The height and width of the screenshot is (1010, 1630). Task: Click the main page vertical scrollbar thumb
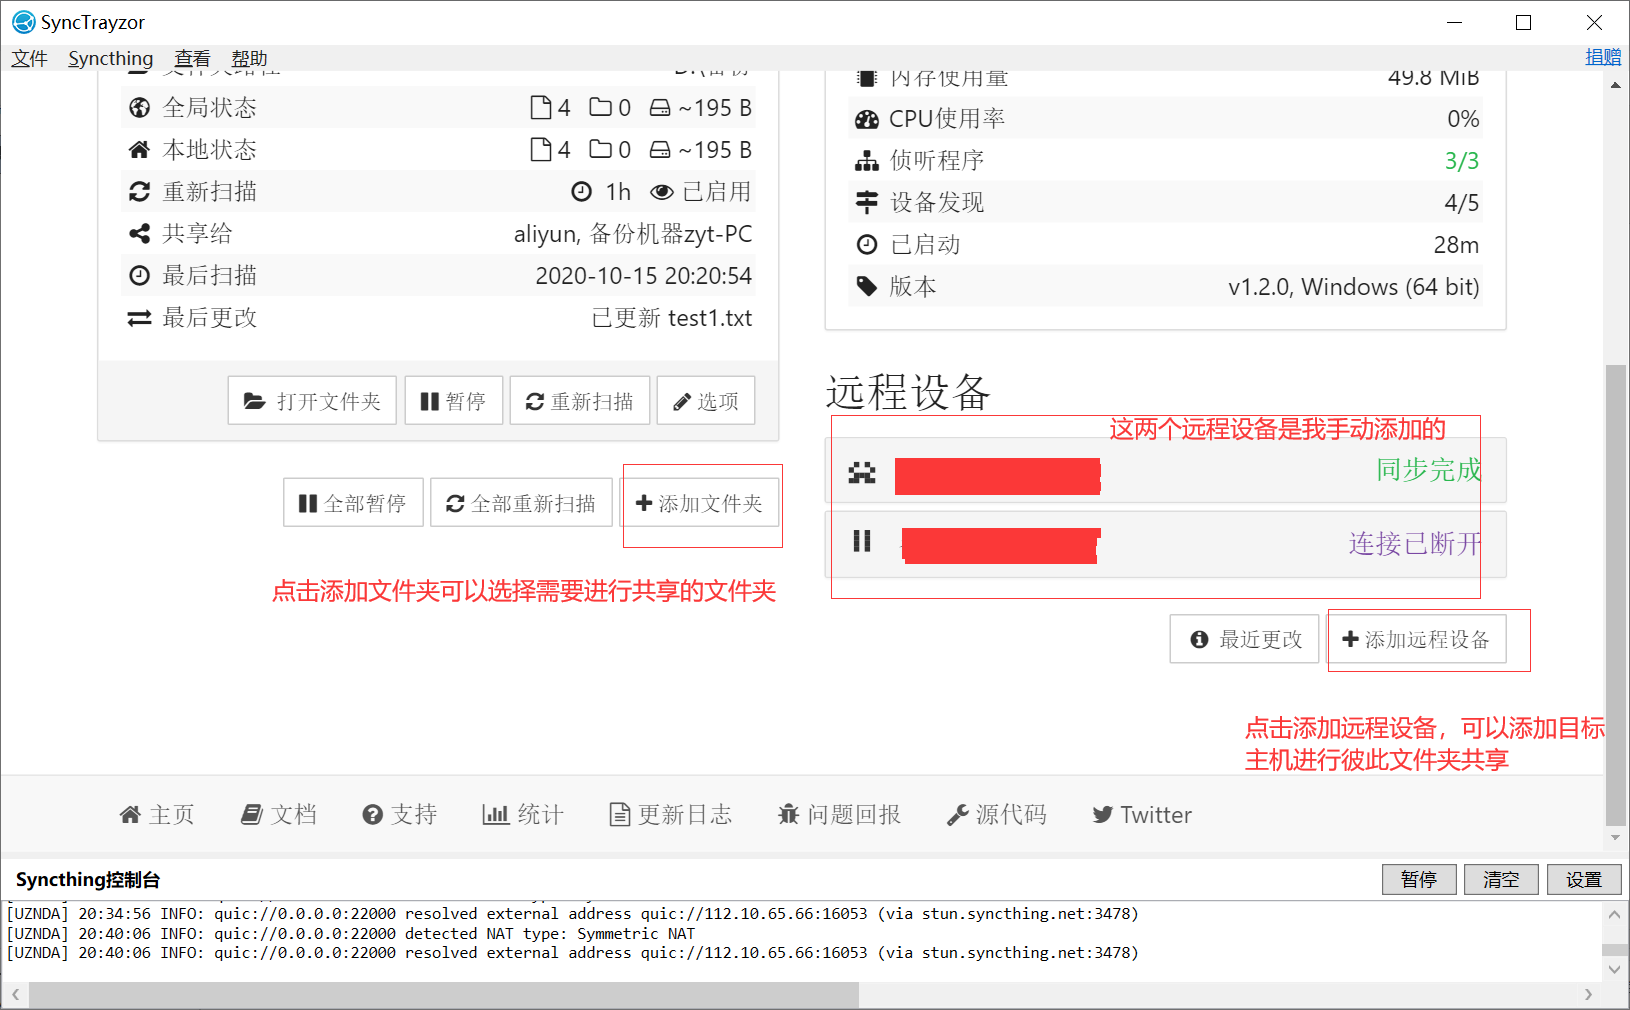(1616, 596)
